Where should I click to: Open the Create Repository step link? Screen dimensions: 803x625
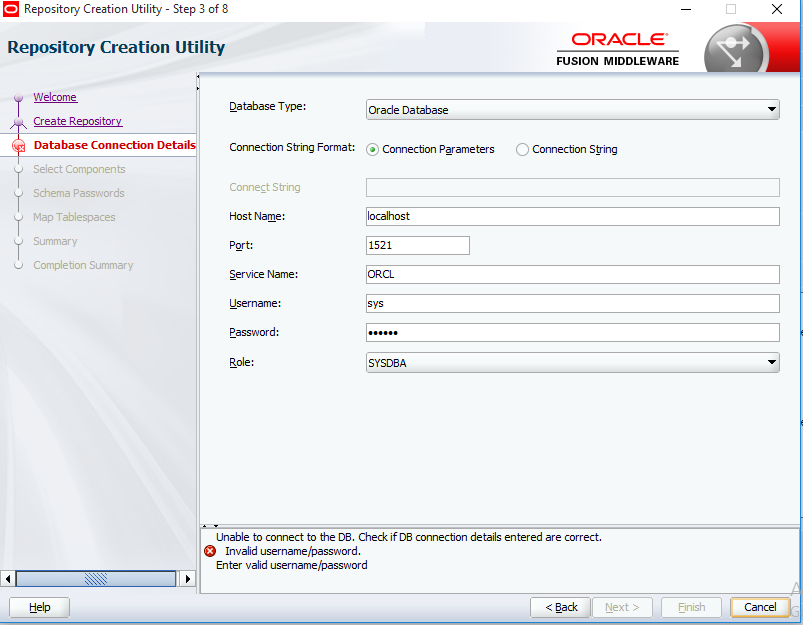77,121
